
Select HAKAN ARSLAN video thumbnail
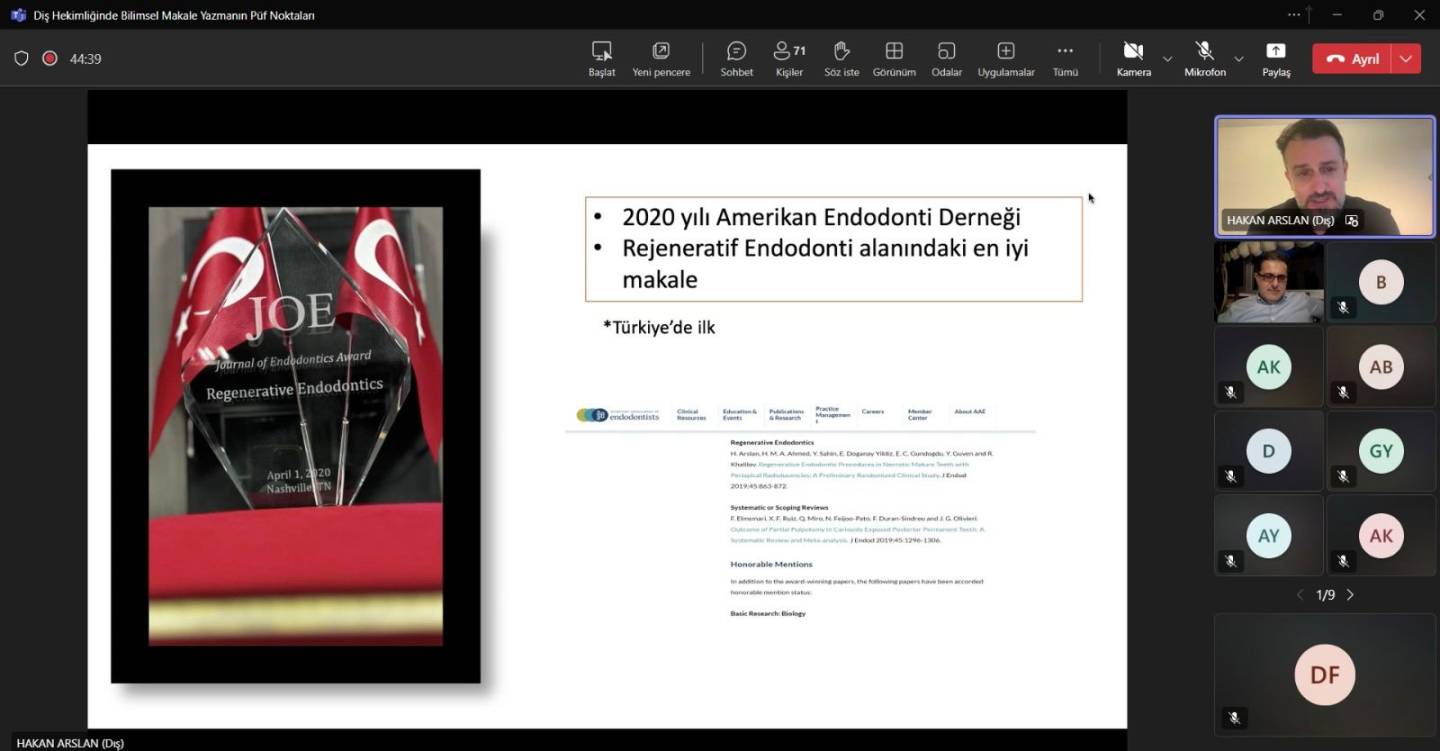[x=1324, y=177]
